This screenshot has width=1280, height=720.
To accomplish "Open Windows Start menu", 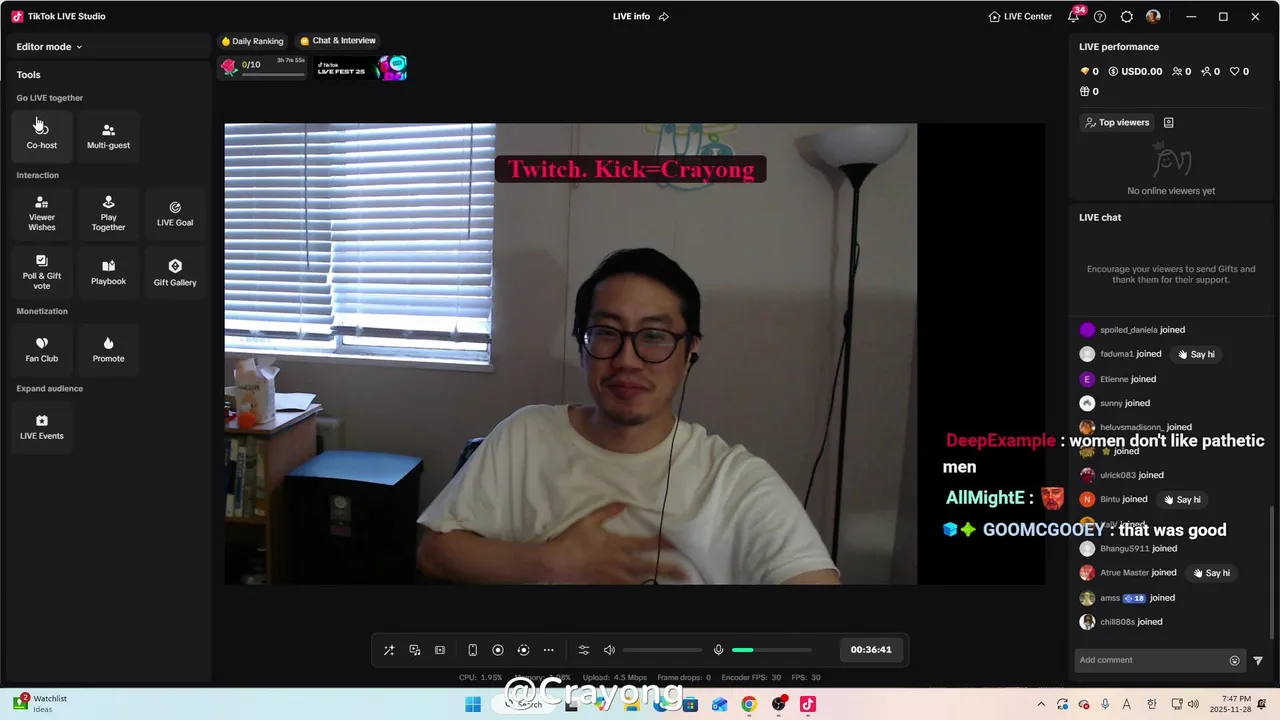I will click(473, 704).
